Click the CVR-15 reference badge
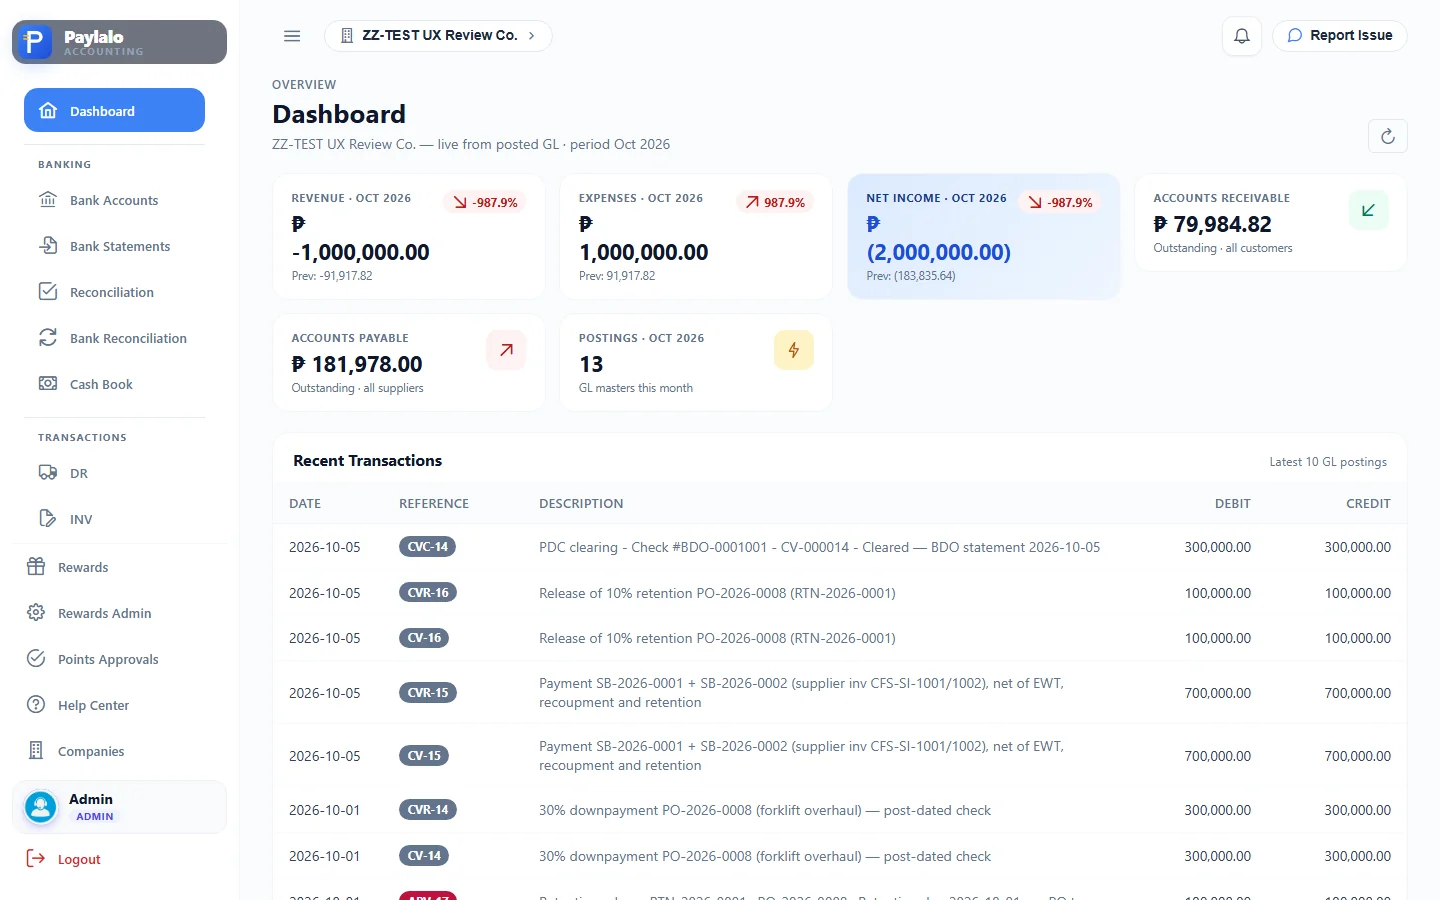The width and height of the screenshot is (1440, 900). tap(427, 693)
